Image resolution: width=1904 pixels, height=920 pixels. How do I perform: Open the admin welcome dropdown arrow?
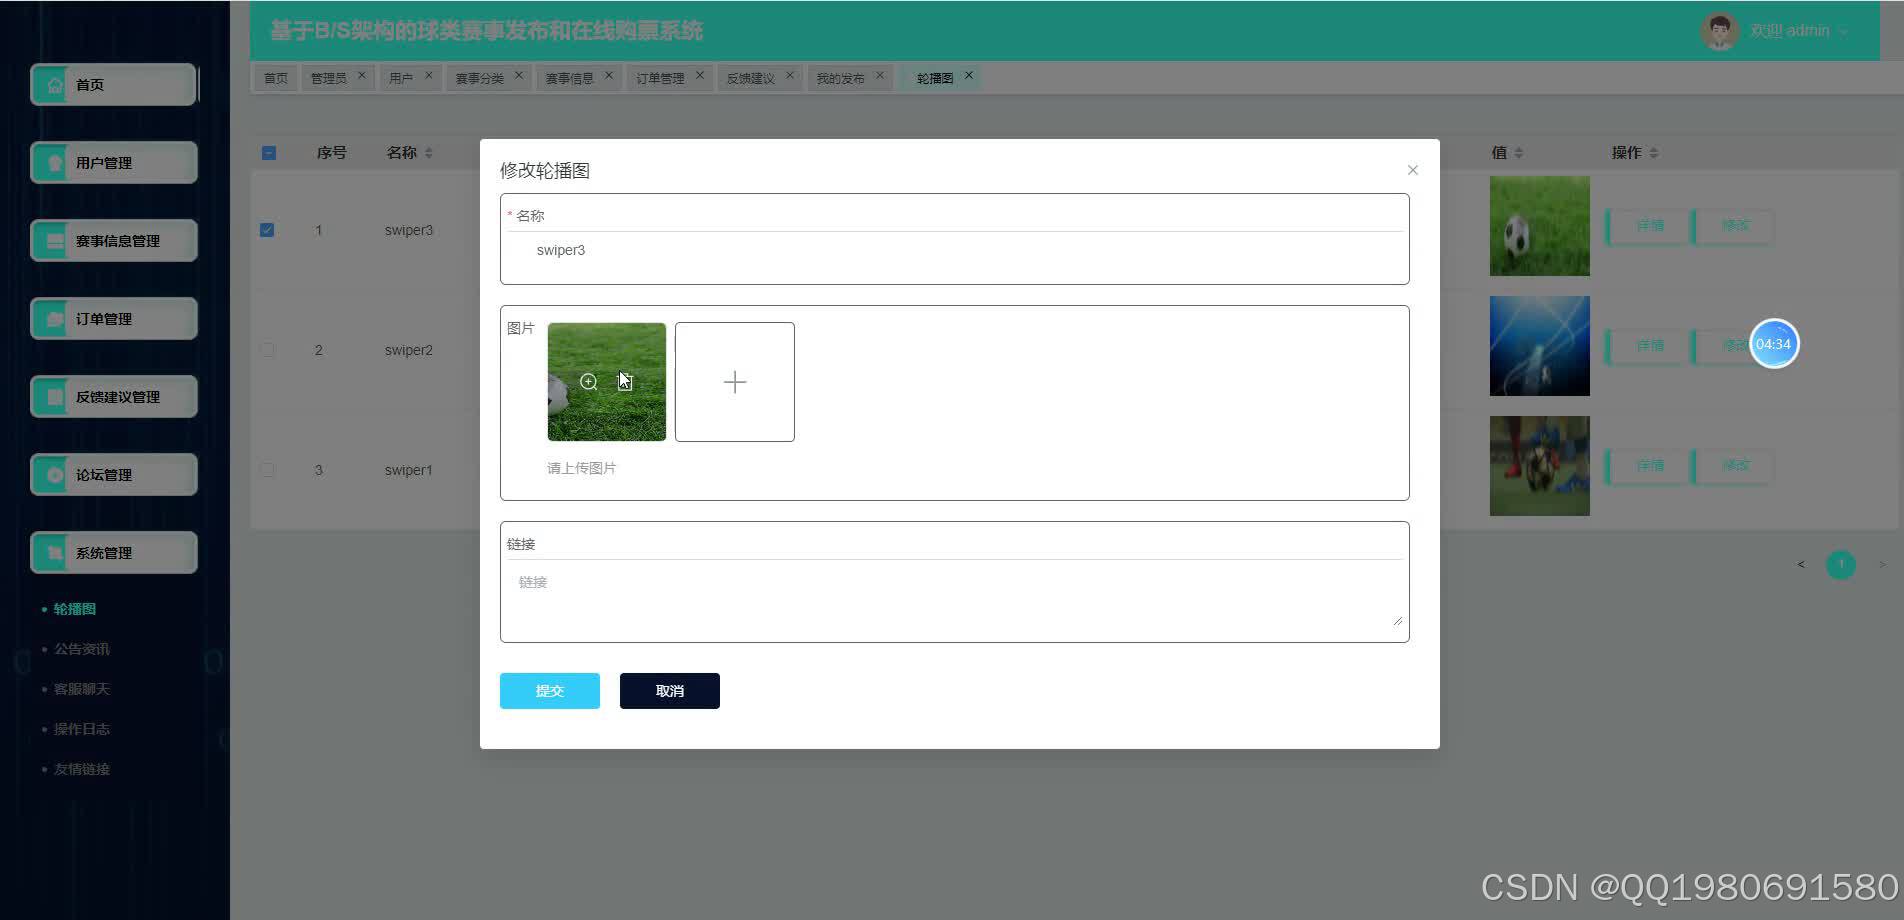click(x=1843, y=30)
